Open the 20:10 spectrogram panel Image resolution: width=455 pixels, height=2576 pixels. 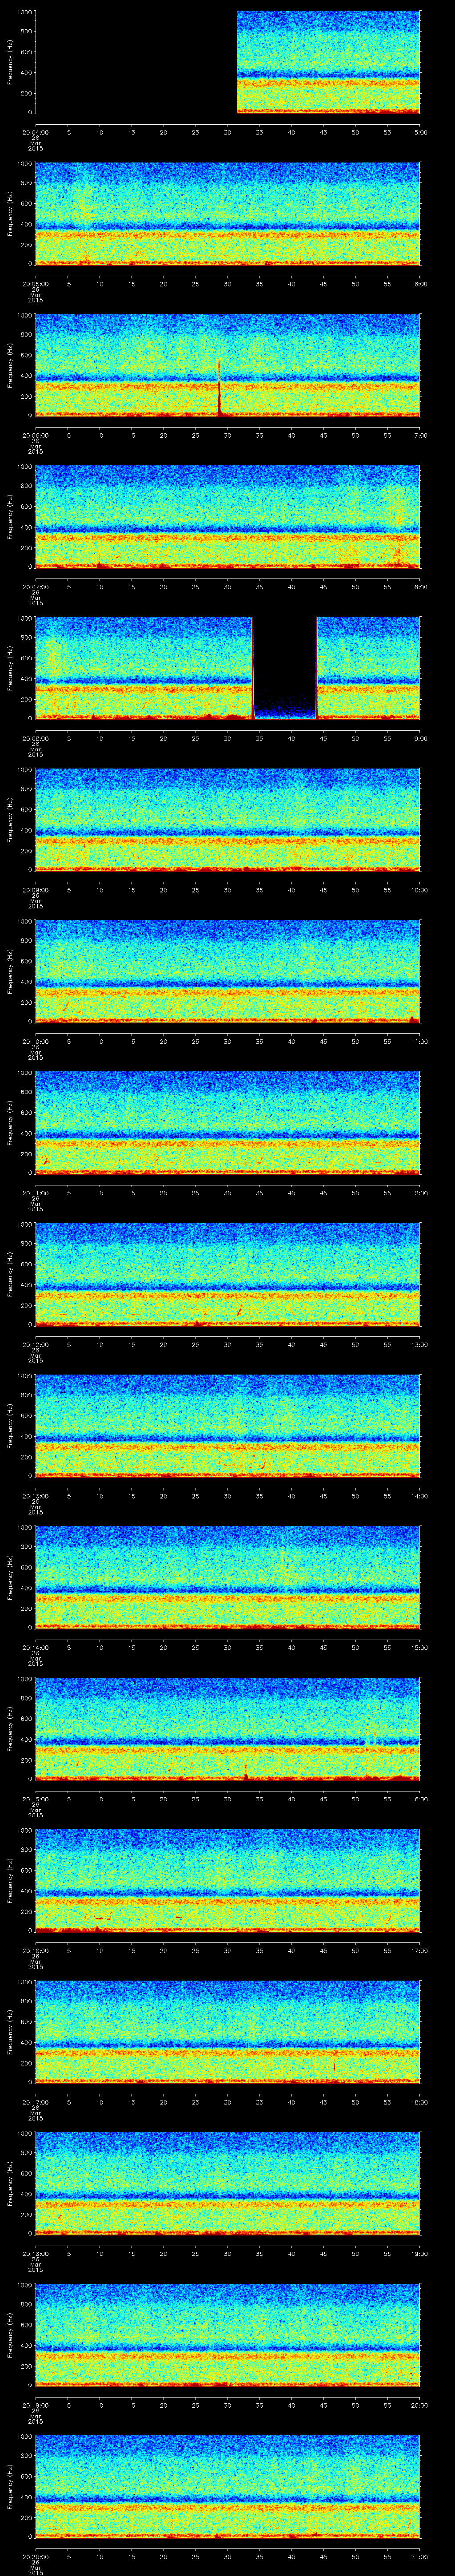coord(227,971)
